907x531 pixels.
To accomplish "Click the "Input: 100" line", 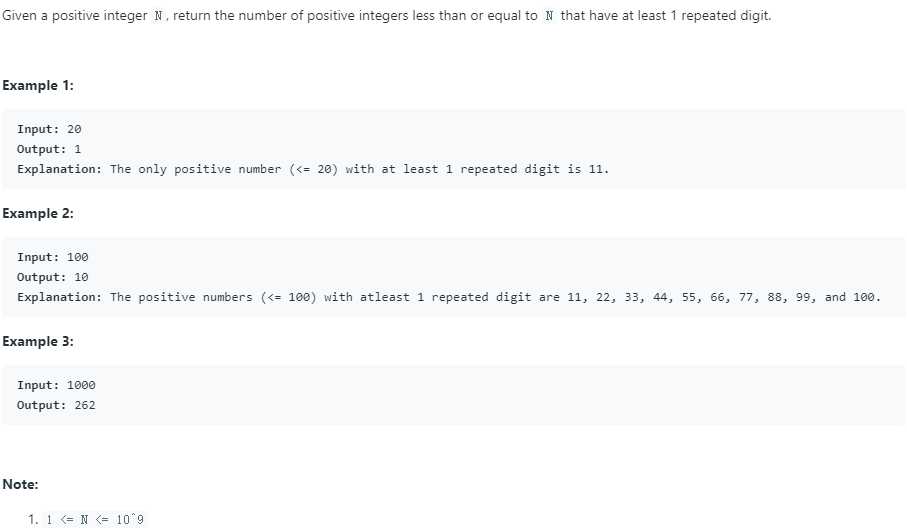I will coord(53,257).
